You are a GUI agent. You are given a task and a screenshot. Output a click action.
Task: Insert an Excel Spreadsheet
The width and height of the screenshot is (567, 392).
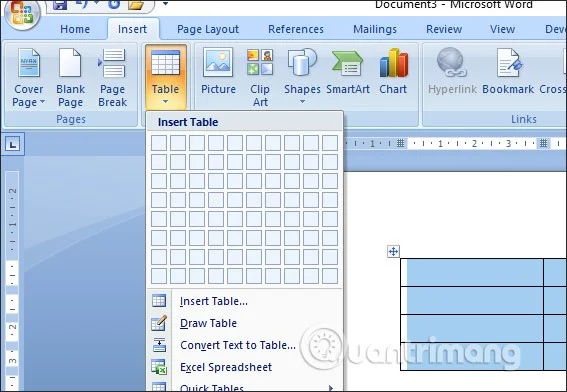226,367
